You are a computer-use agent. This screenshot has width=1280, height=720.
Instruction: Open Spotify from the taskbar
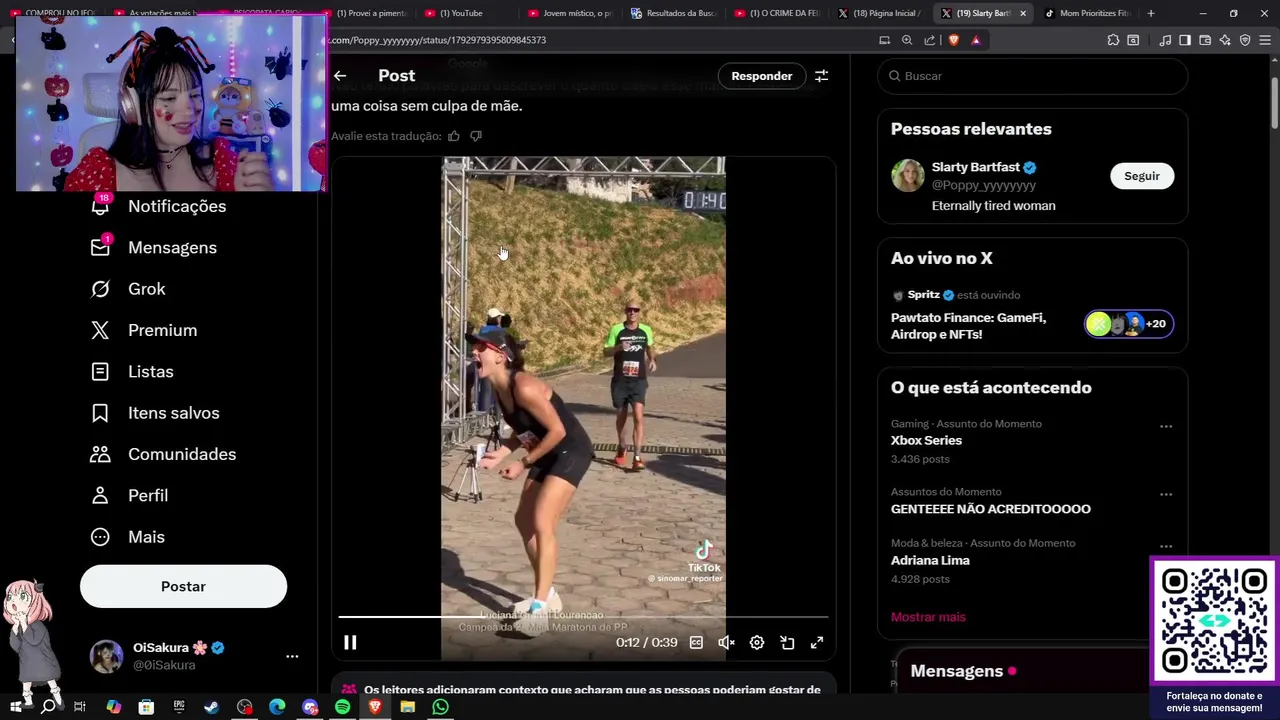[342, 707]
